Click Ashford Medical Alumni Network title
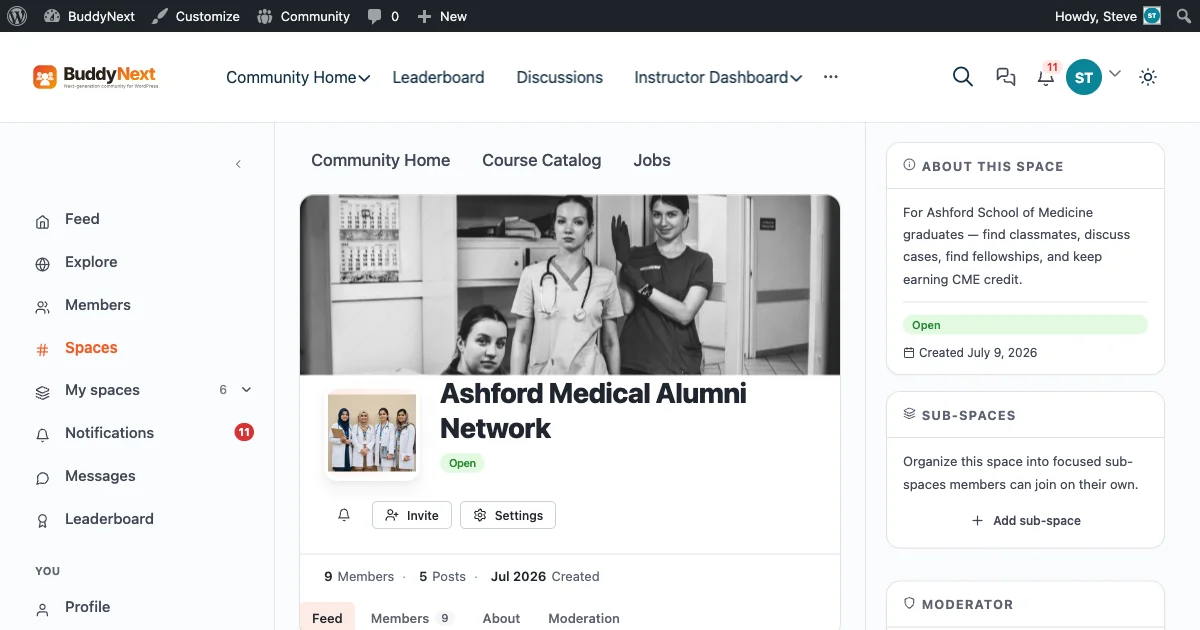 [593, 411]
